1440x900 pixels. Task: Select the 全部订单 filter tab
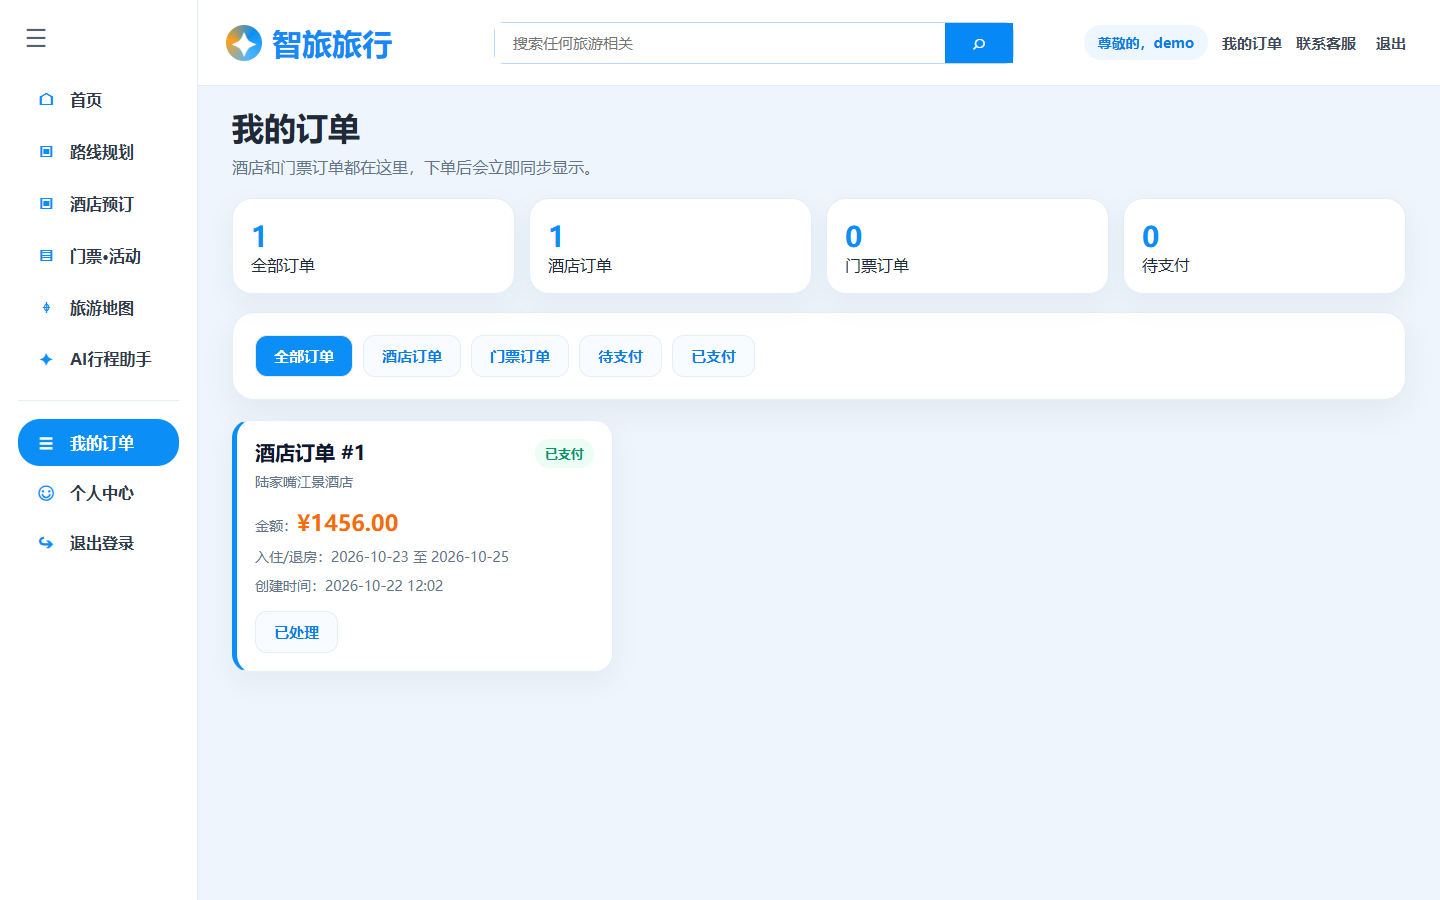click(304, 356)
